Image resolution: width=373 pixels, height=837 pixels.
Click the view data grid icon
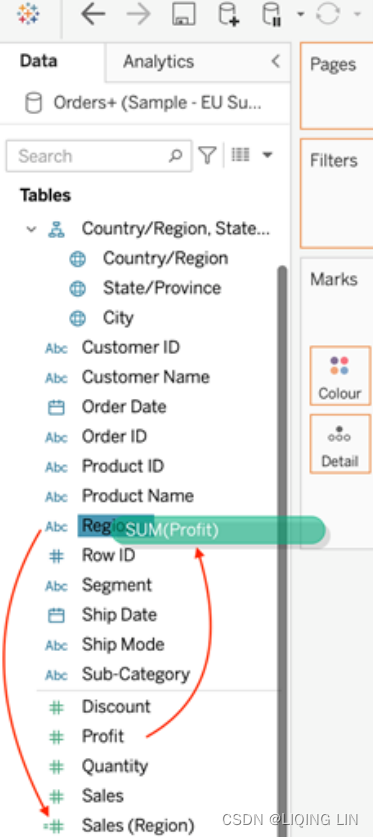pos(240,155)
